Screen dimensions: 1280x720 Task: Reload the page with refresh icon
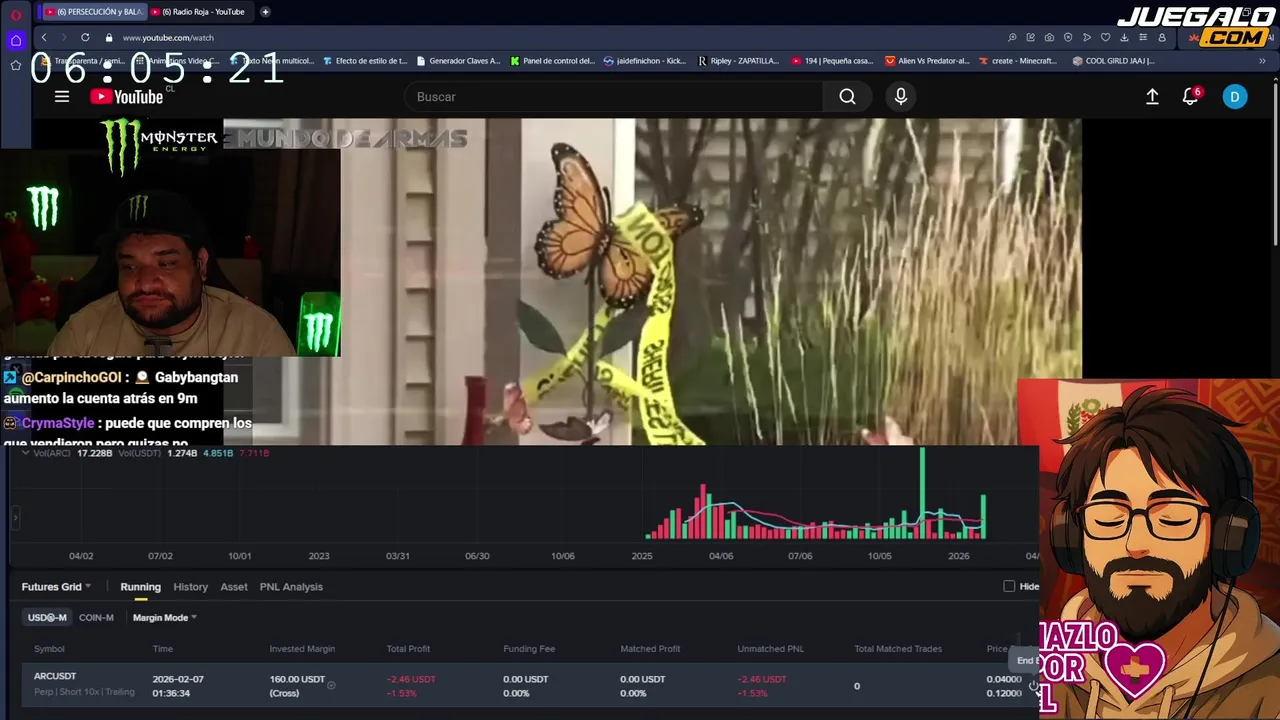click(x=85, y=37)
